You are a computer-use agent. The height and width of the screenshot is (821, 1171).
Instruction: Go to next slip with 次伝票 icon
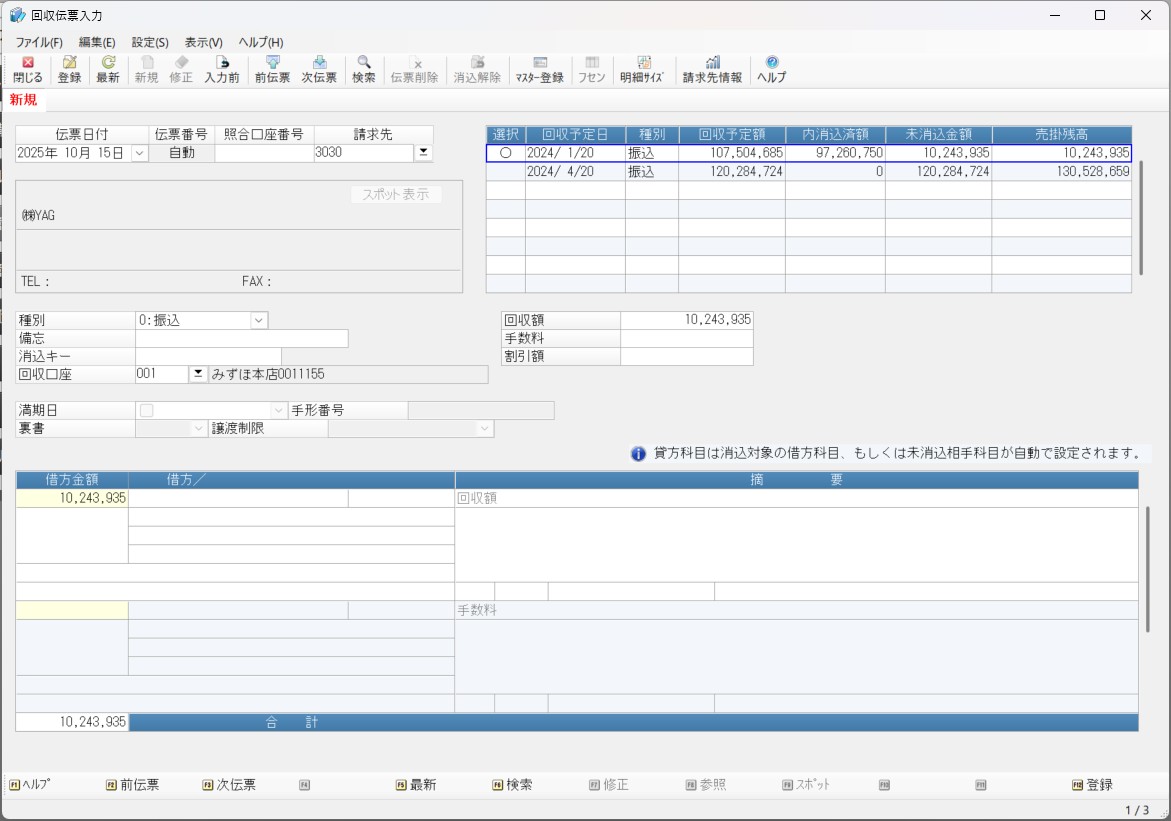point(319,69)
